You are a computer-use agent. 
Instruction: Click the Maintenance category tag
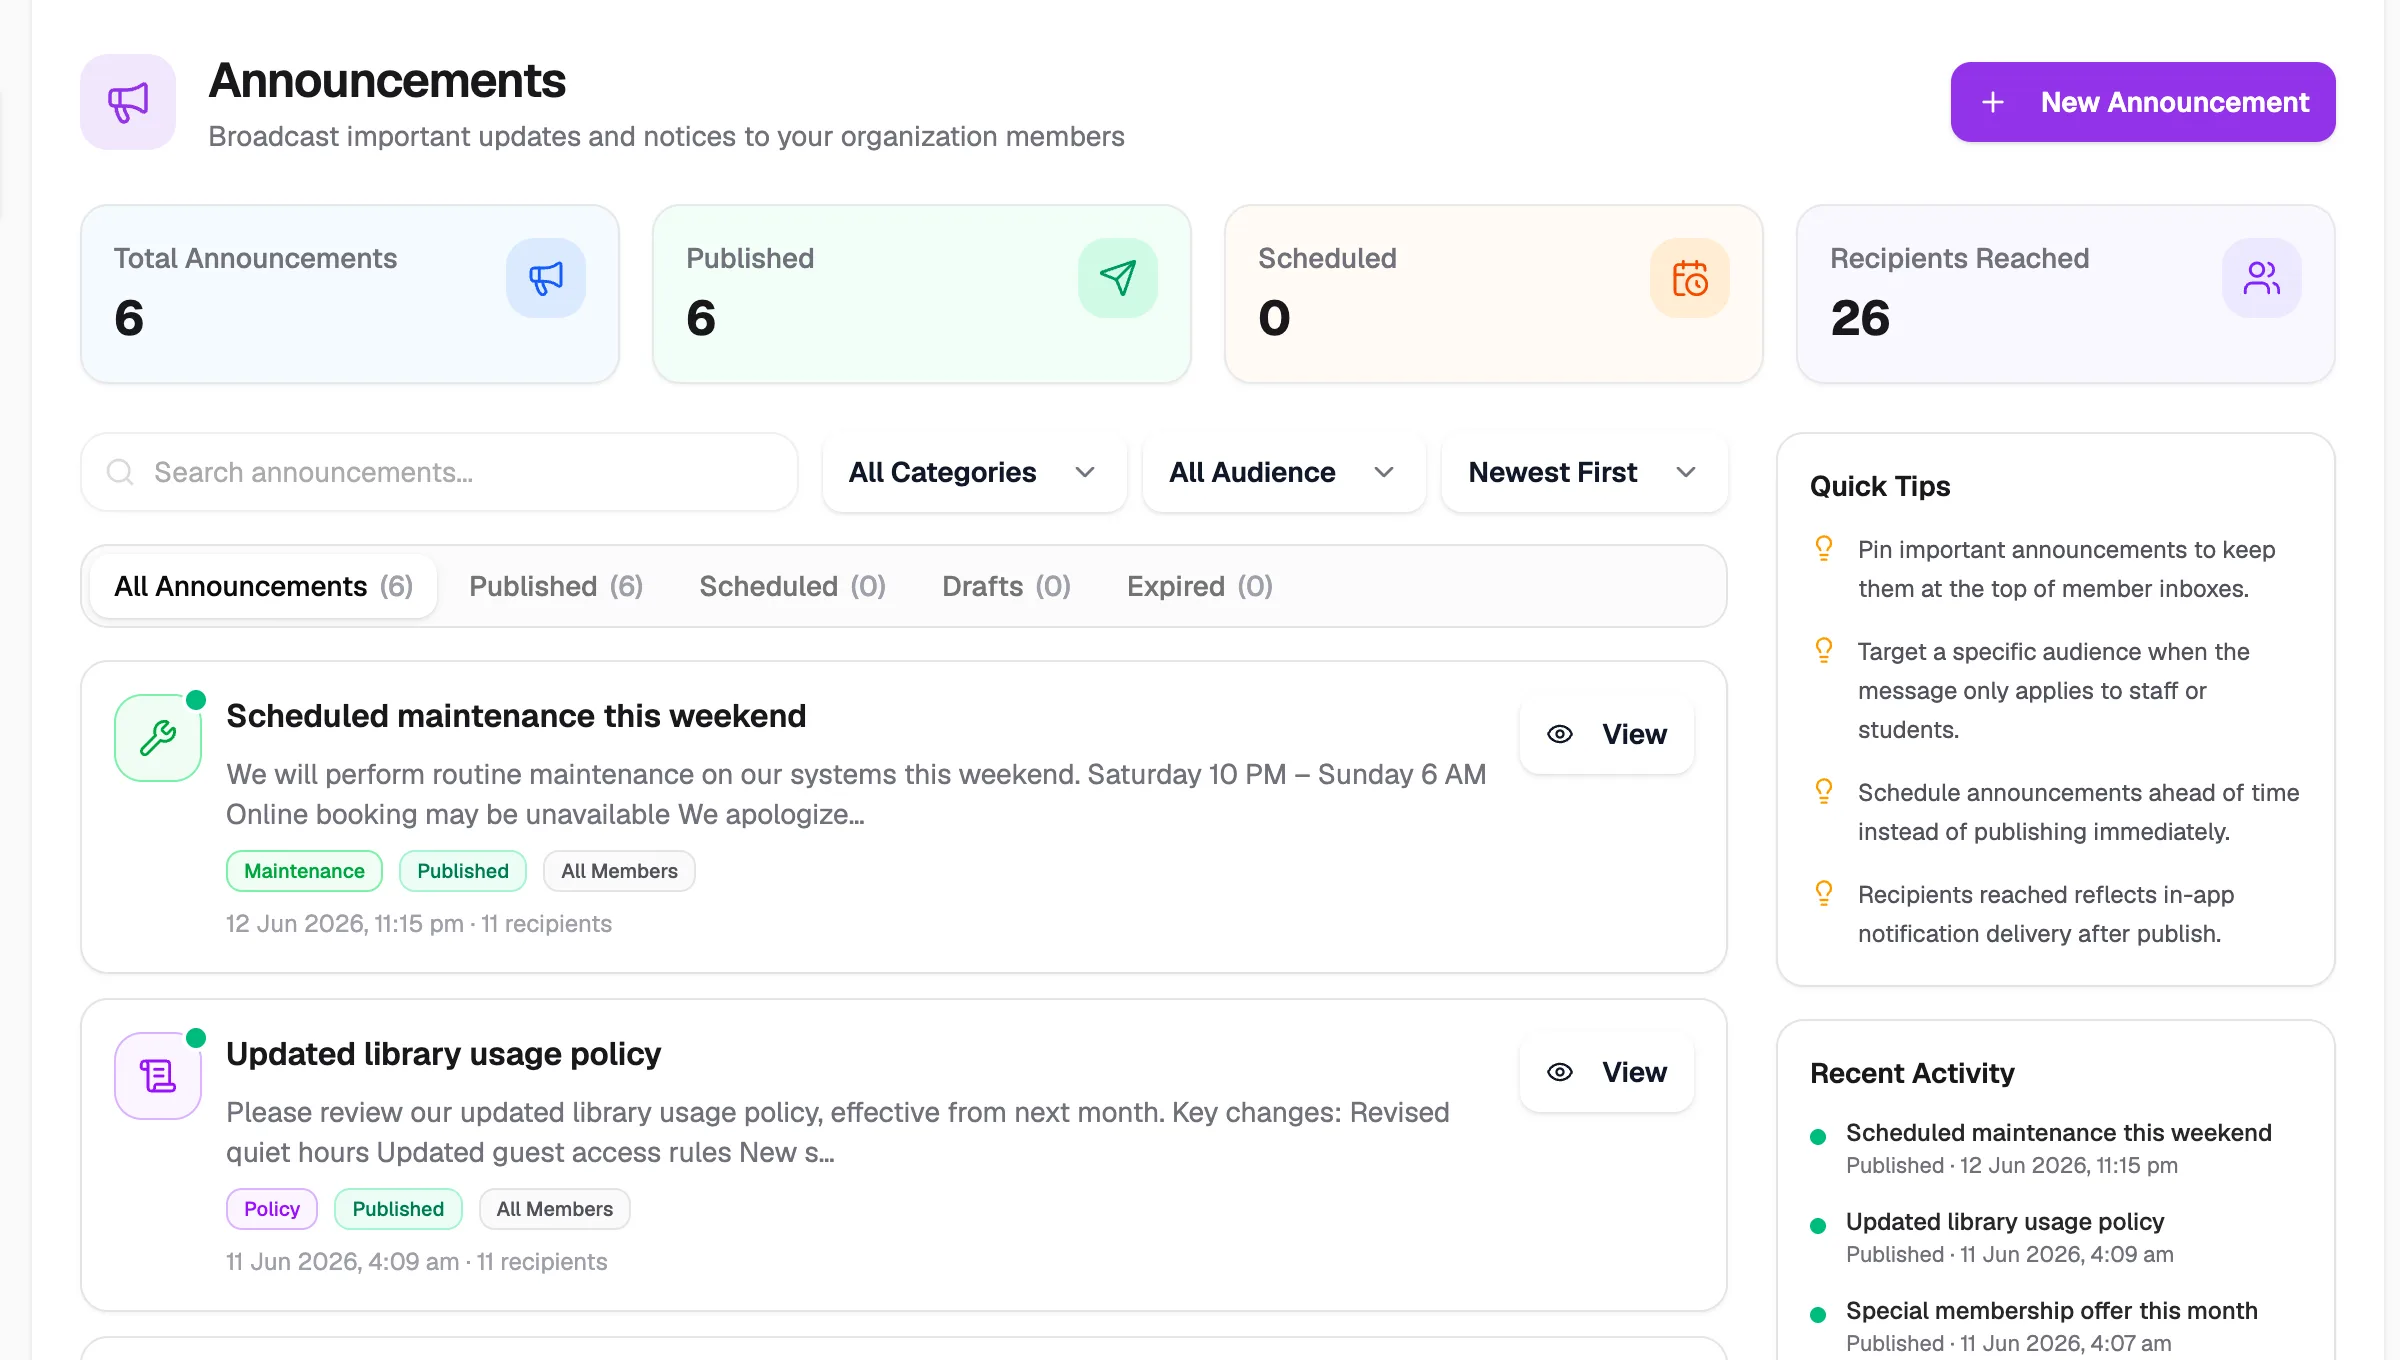(x=304, y=871)
